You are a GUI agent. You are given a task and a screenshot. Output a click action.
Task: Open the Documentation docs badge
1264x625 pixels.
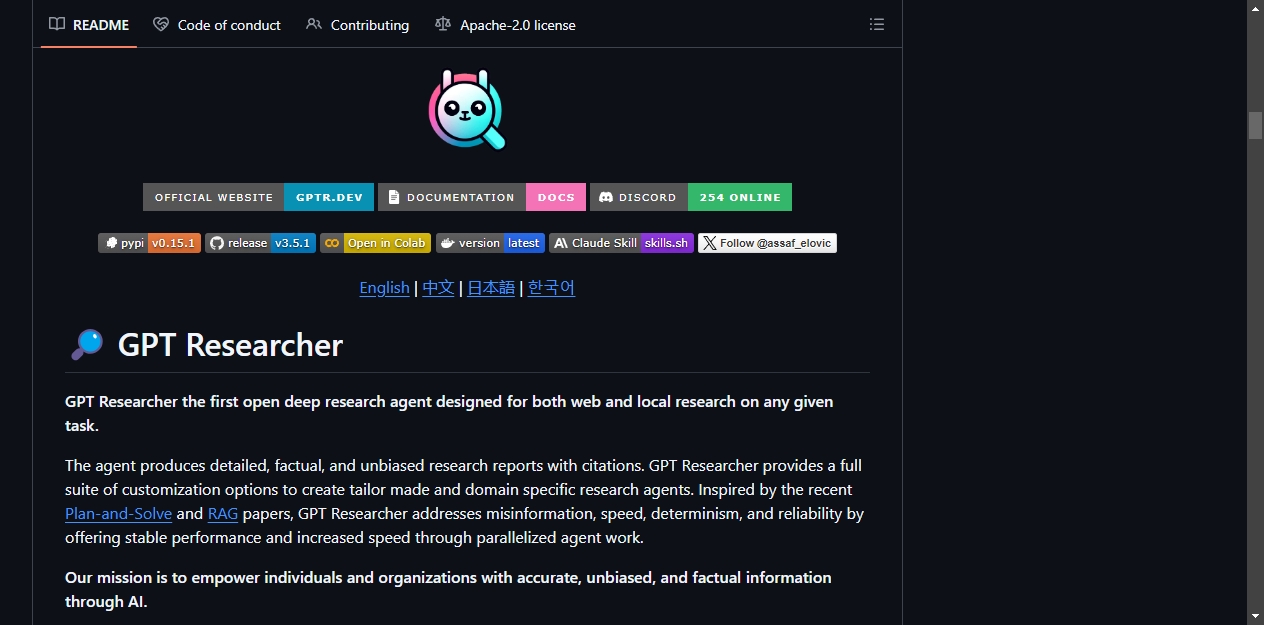[481, 197]
